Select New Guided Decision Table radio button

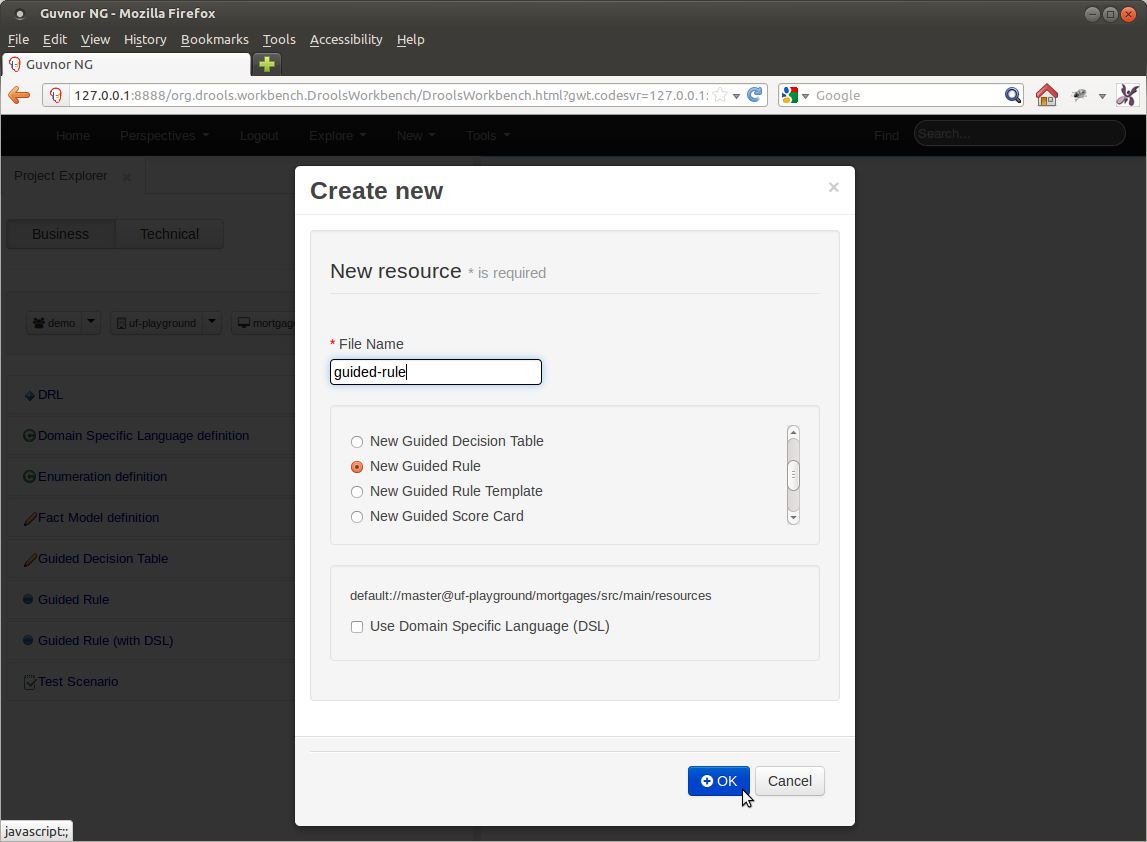tap(357, 442)
